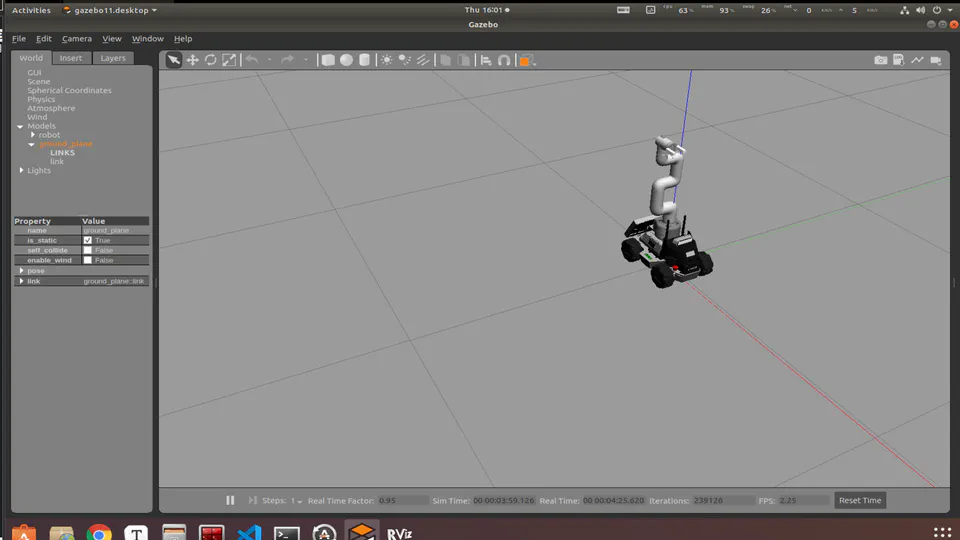The width and height of the screenshot is (960, 540).
Task: Click the Copy icon in toolbar
Action: point(446,60)
